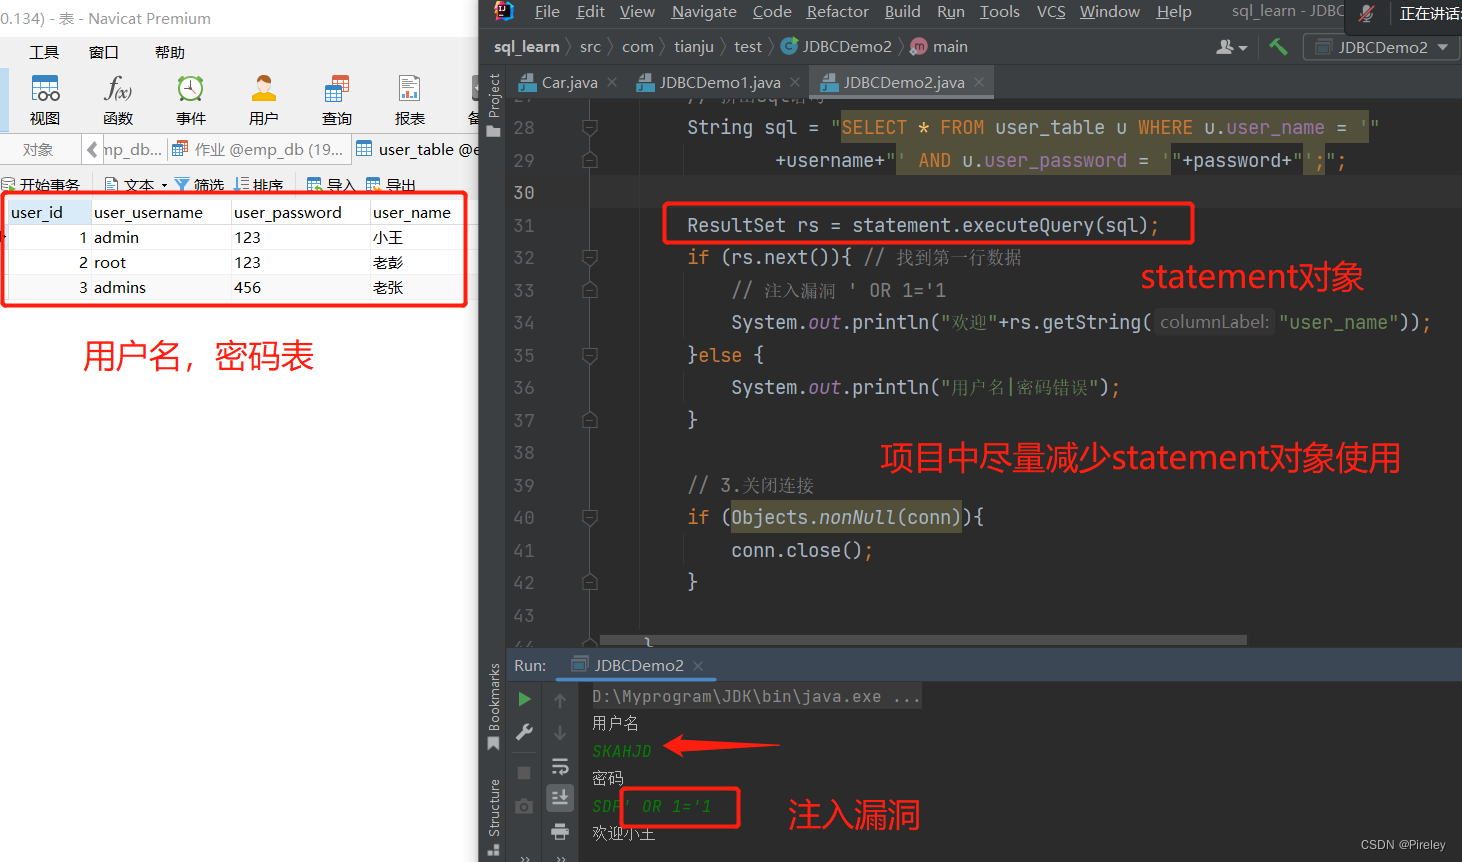Open Navicat 工具 menu

(x=44, y=52)
